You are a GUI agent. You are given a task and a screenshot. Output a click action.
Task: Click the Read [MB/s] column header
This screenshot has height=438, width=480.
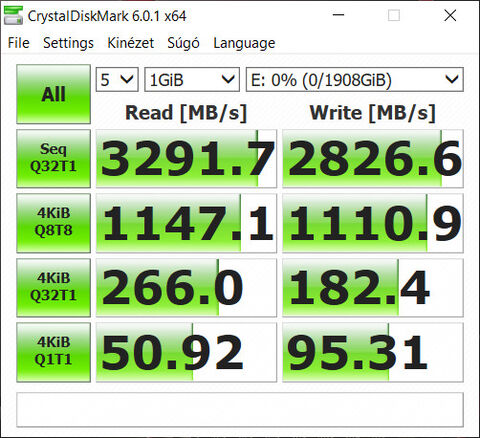[x=186, y=113]
